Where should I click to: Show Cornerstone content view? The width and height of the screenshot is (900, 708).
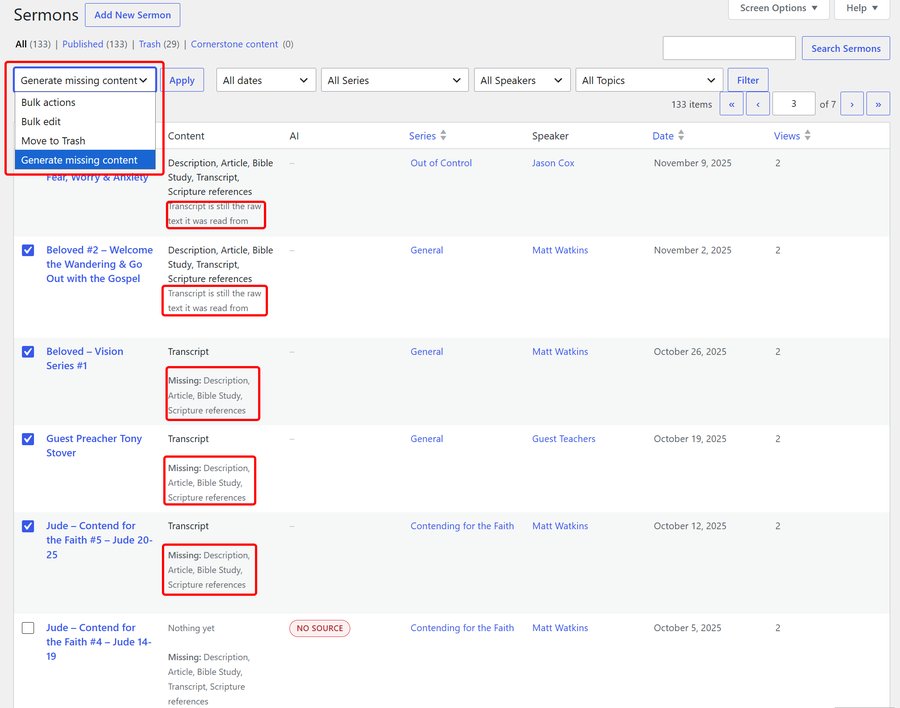tap(234, 44)
